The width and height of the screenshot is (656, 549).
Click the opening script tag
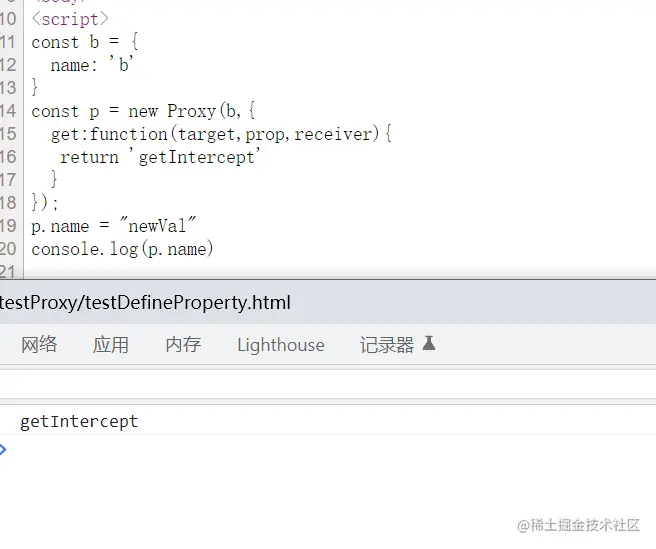pos(70,19)
